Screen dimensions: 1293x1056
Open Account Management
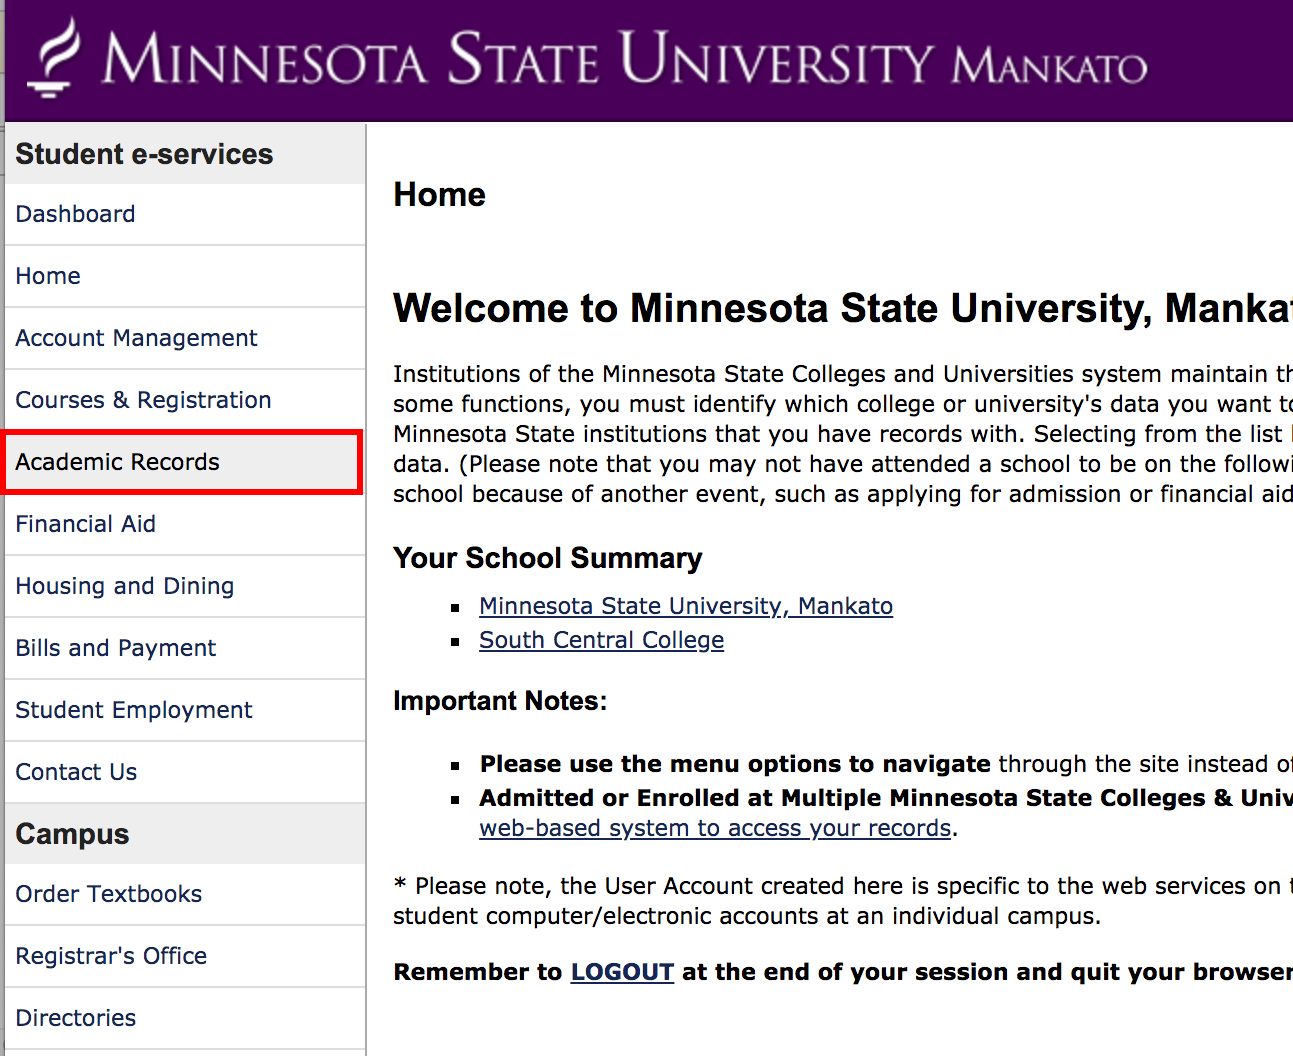click(136, 338)
